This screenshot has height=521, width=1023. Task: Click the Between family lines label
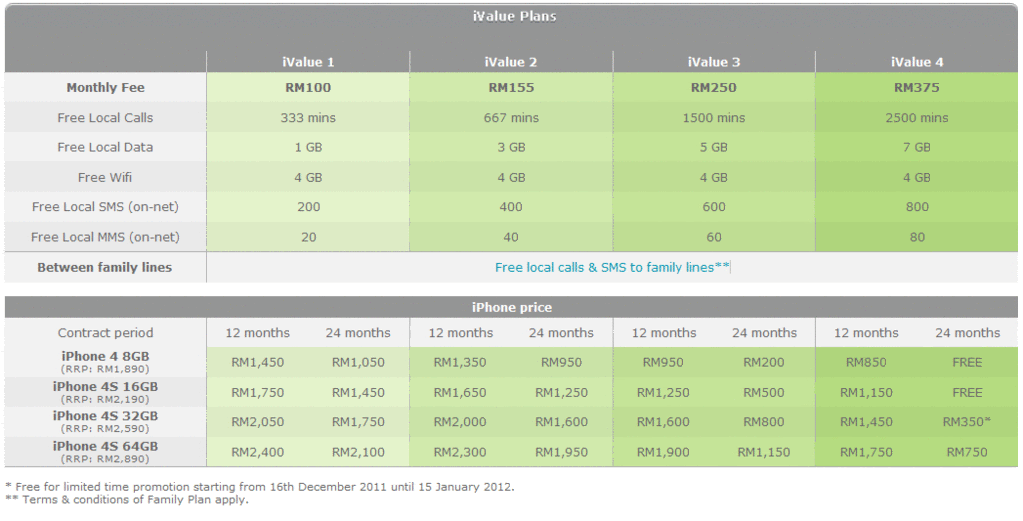coord(104,267)
